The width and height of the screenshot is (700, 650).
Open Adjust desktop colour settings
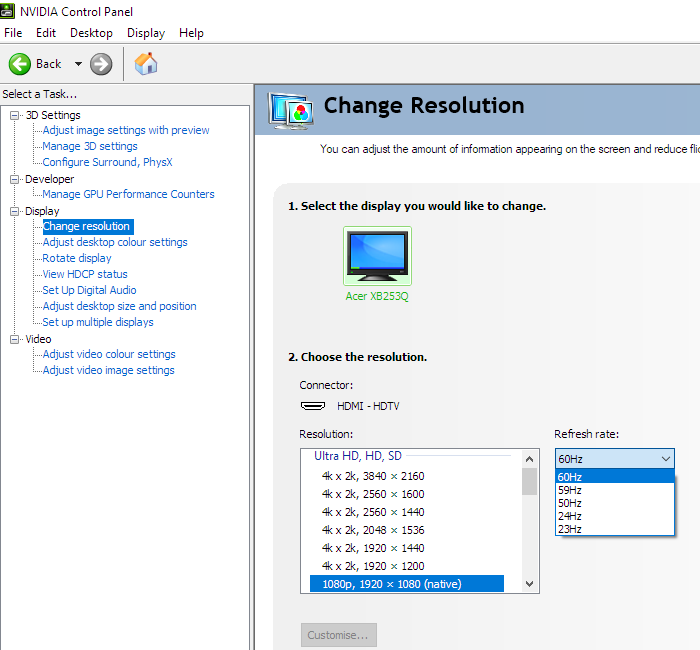point(115,242)
